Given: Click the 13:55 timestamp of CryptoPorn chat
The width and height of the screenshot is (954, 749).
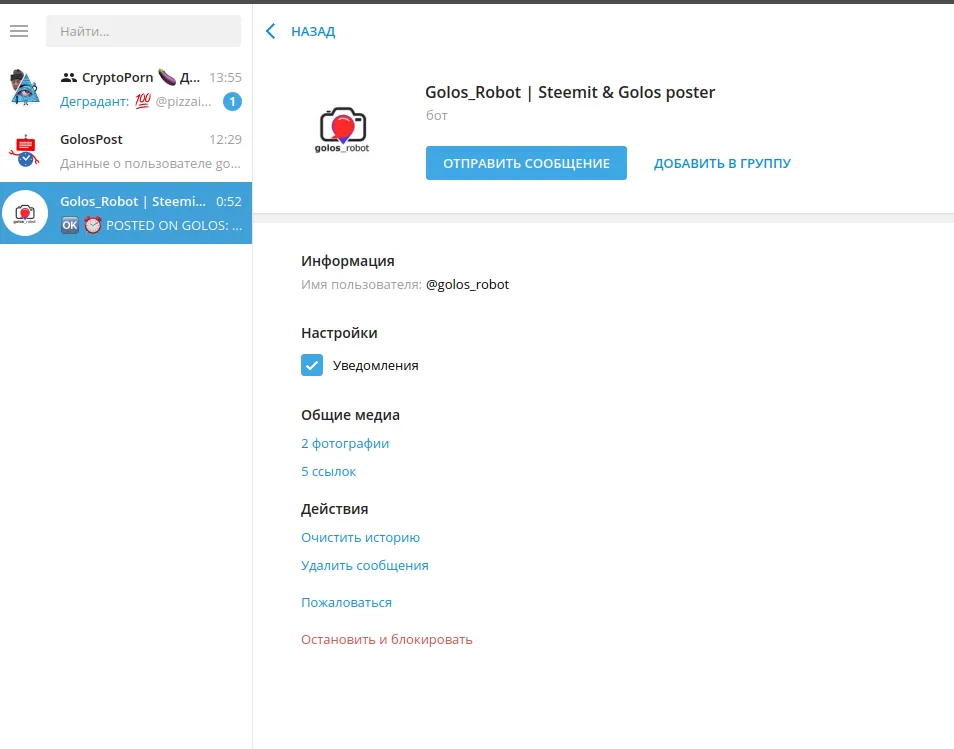Looking at the screenshot, I should click(x=225, y=77).
